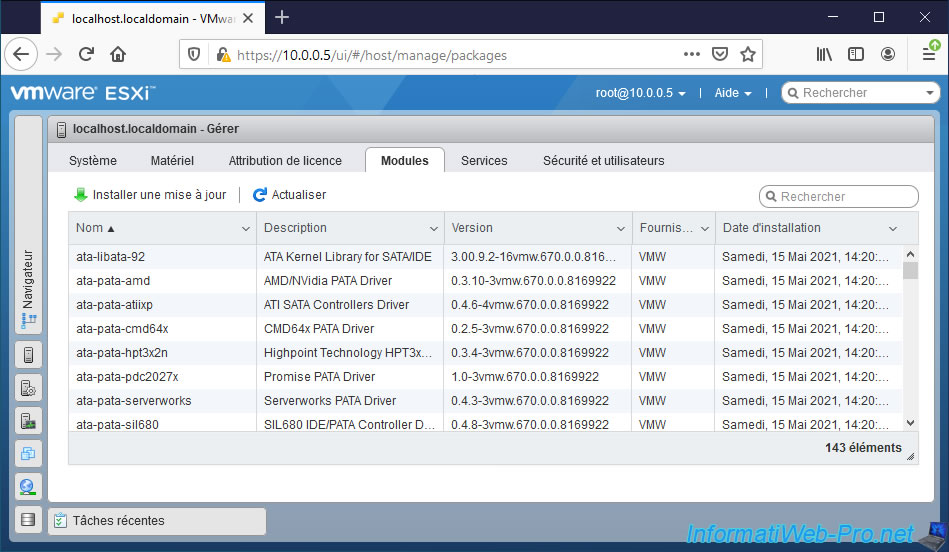The image size is (949, 552).
Task: Open page actions three-dot menu
Action: coord(692,54)
